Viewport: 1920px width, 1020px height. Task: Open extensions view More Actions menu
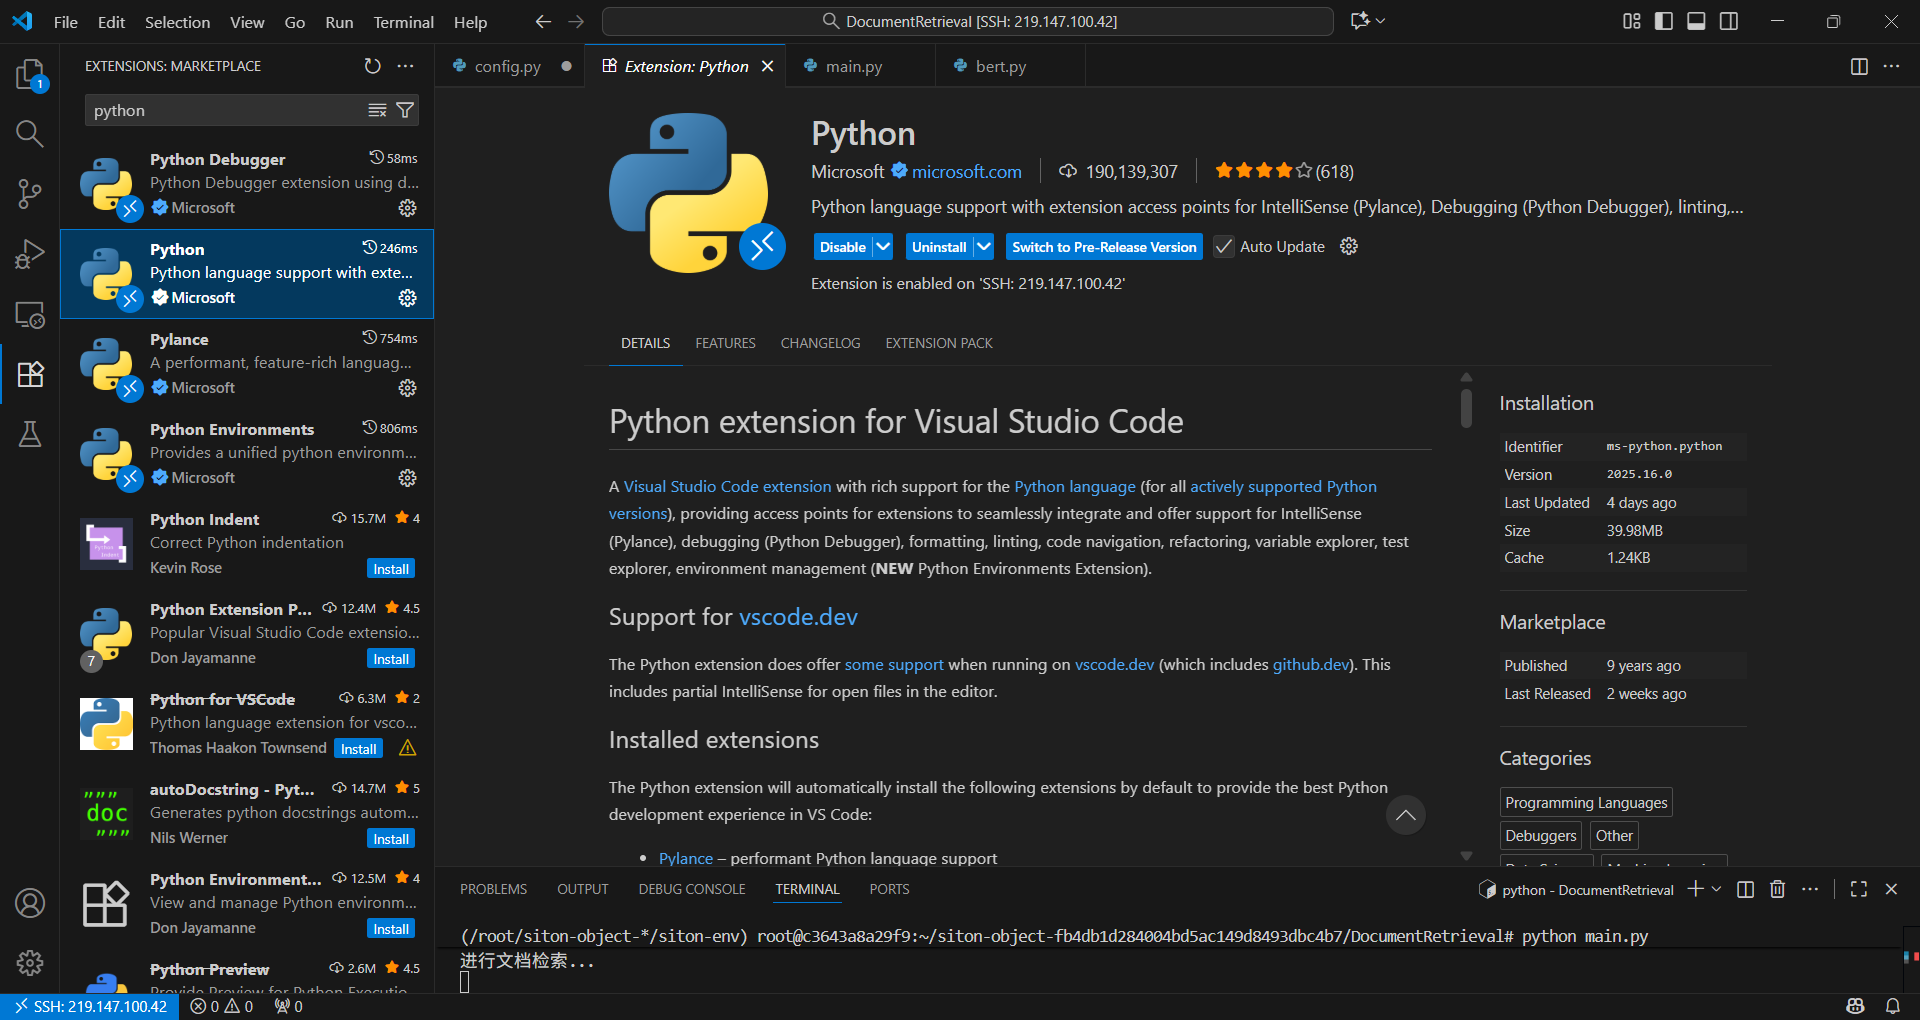click(x=405, y=66)
